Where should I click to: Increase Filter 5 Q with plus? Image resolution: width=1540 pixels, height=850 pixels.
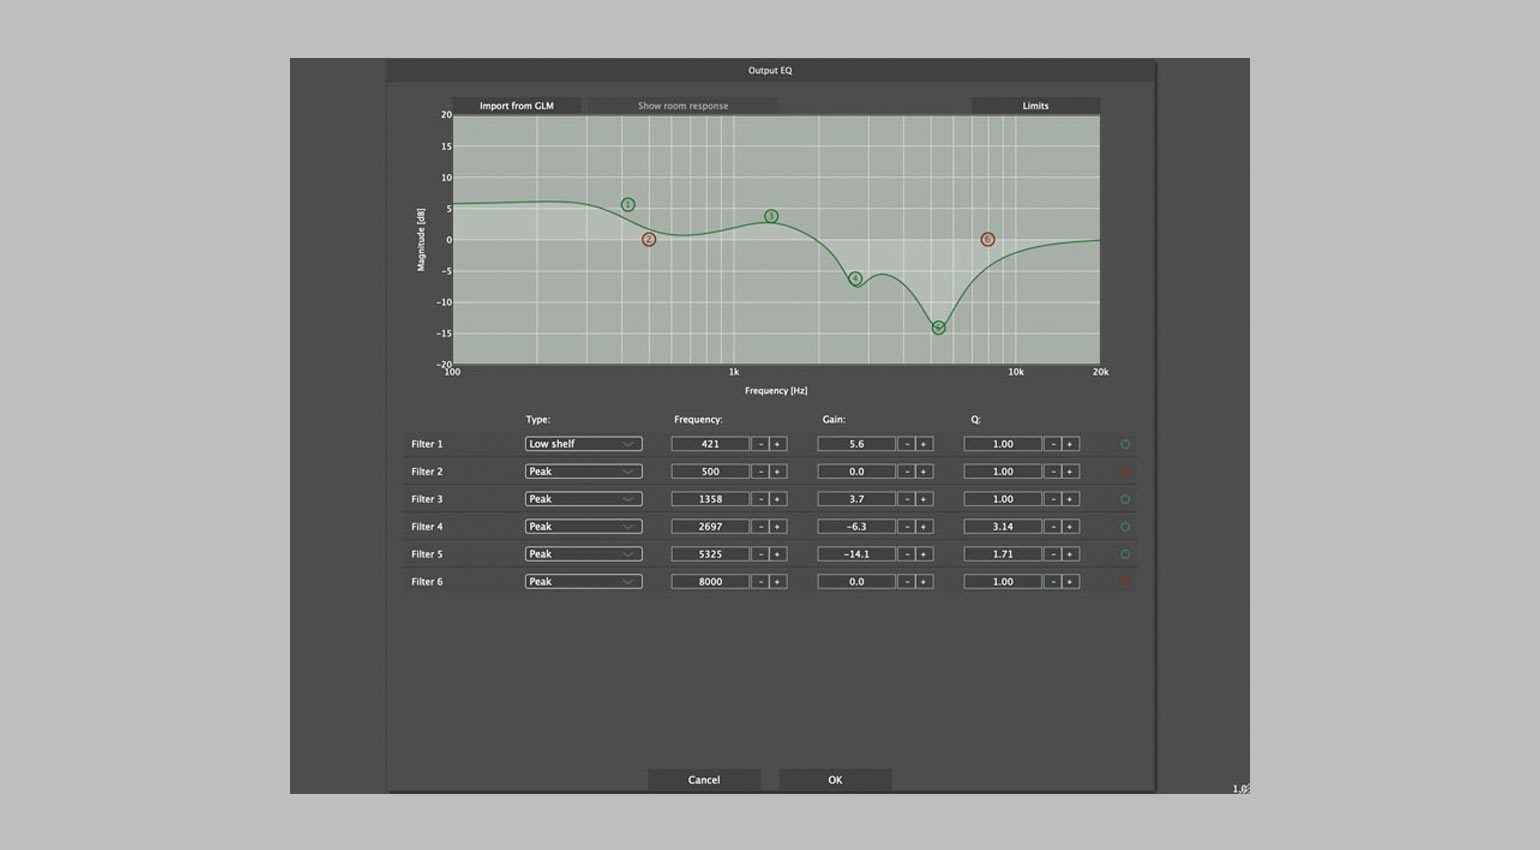[1070, 554]
